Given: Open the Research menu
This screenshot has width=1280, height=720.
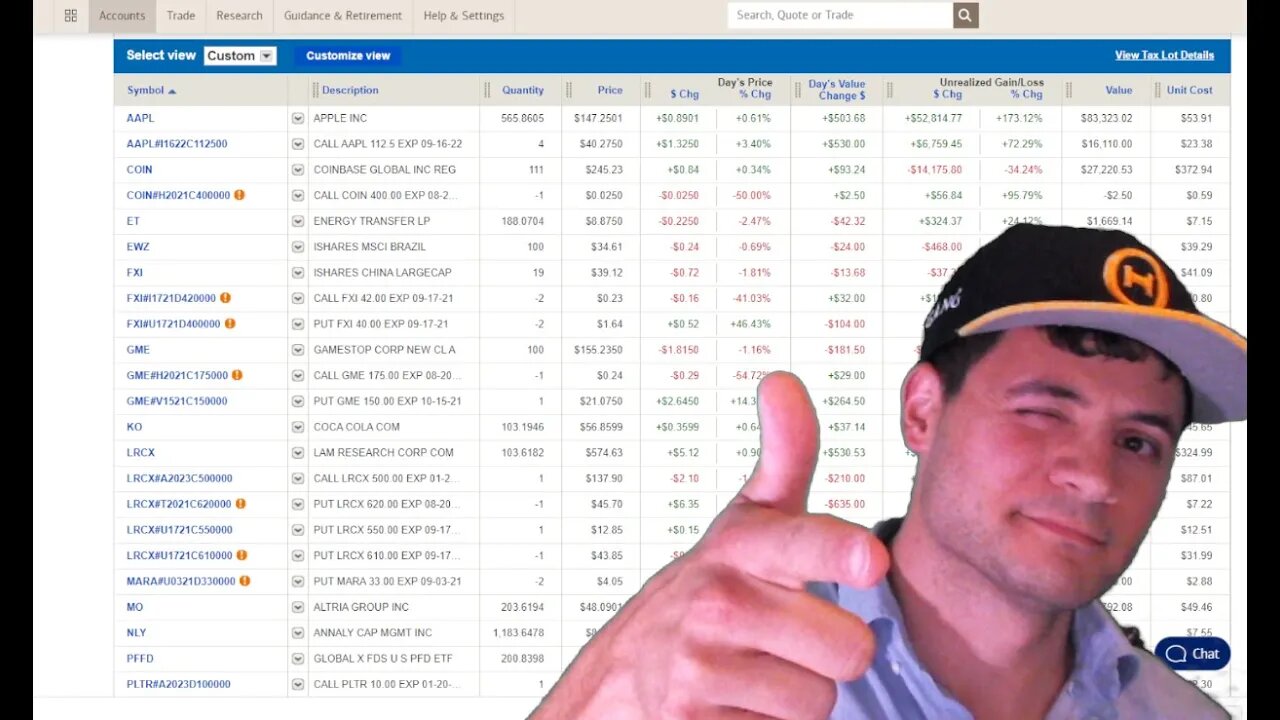Looking at the screenshot, I should tap(239, 15).
